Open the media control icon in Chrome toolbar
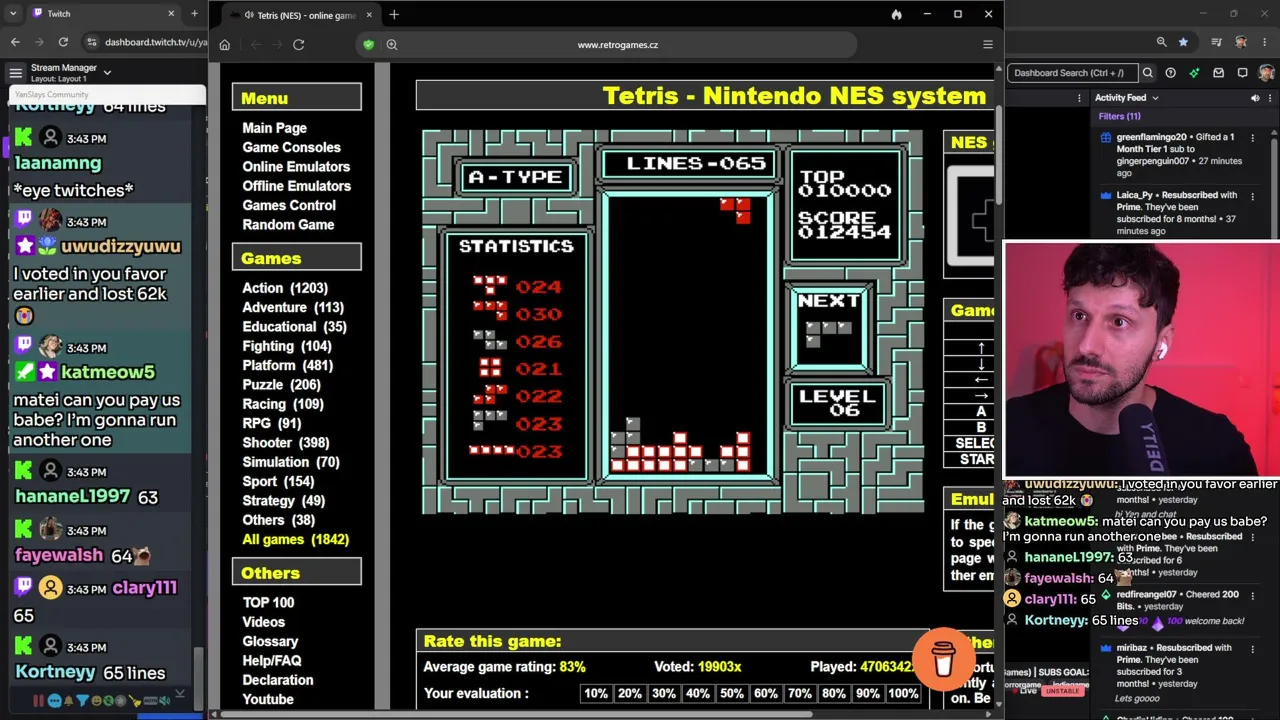The width and height of the screenshot is (1280, 720). coord(1216,42)
